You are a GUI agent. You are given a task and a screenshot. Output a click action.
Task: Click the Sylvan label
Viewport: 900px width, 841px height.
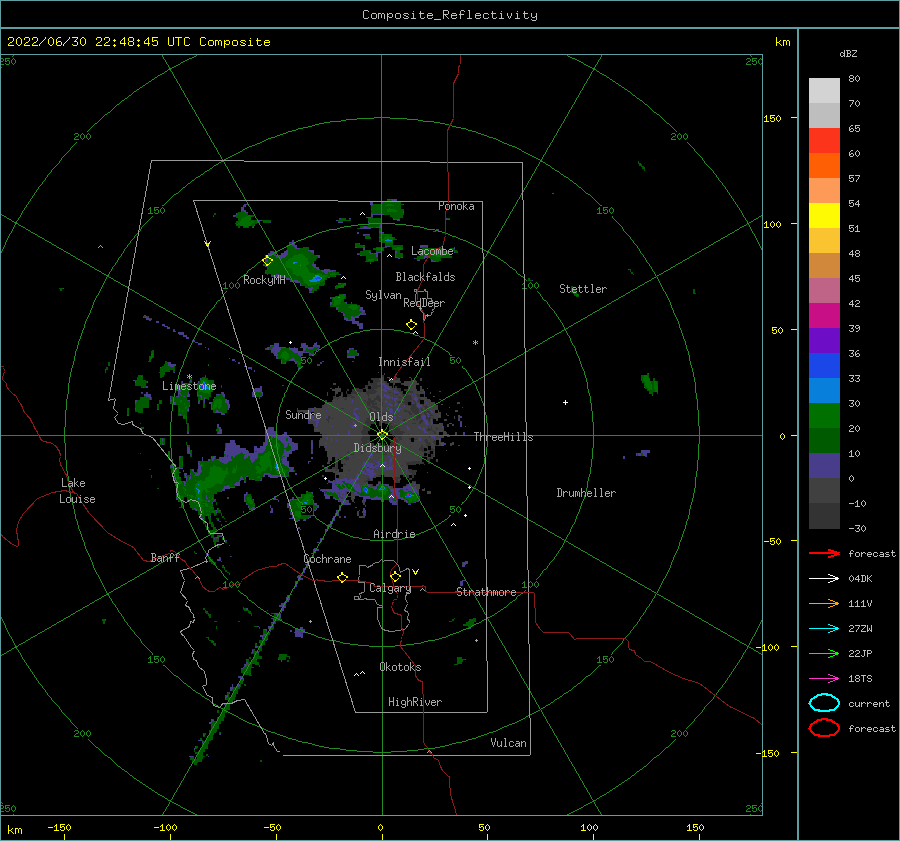(x=383, y=295)
